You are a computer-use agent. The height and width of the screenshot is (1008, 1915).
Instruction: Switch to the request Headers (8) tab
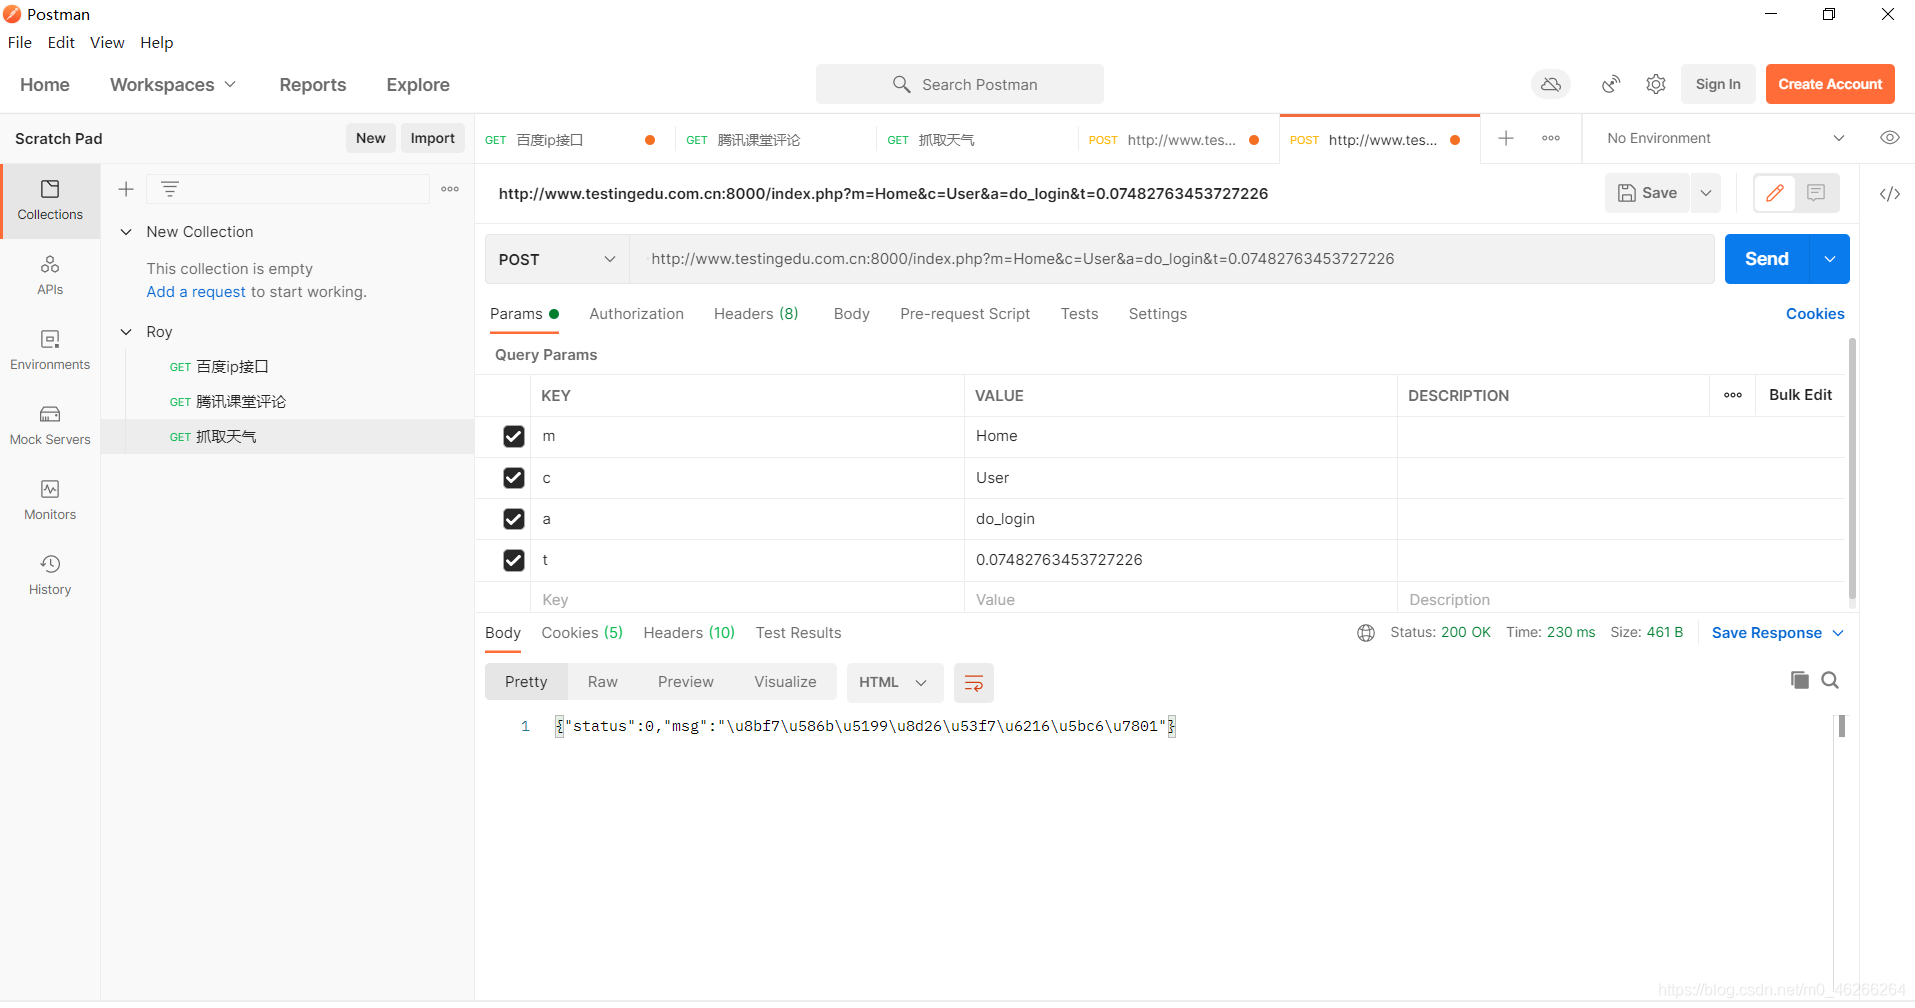pos(756,314)
